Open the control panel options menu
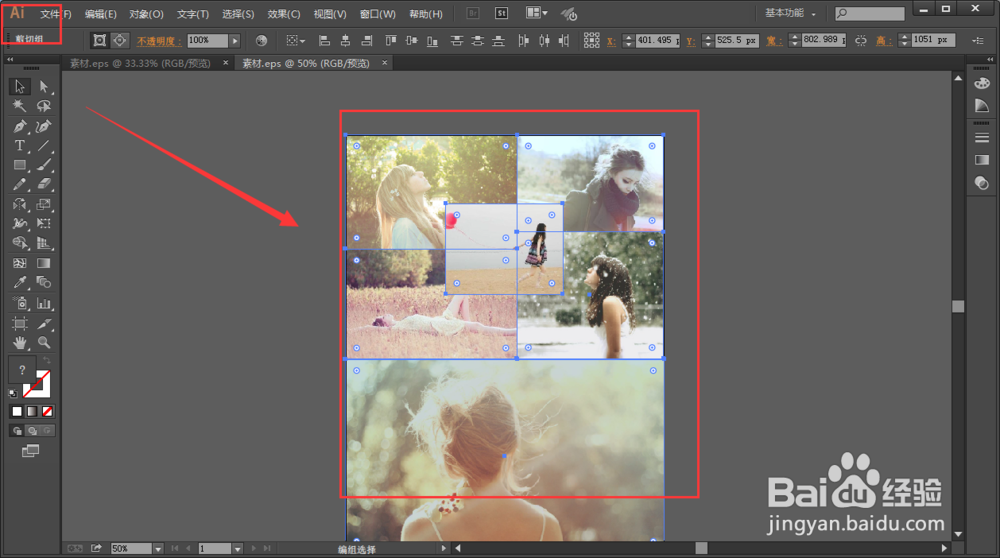This screenshot has width=1000, height=558. point(978,40)
